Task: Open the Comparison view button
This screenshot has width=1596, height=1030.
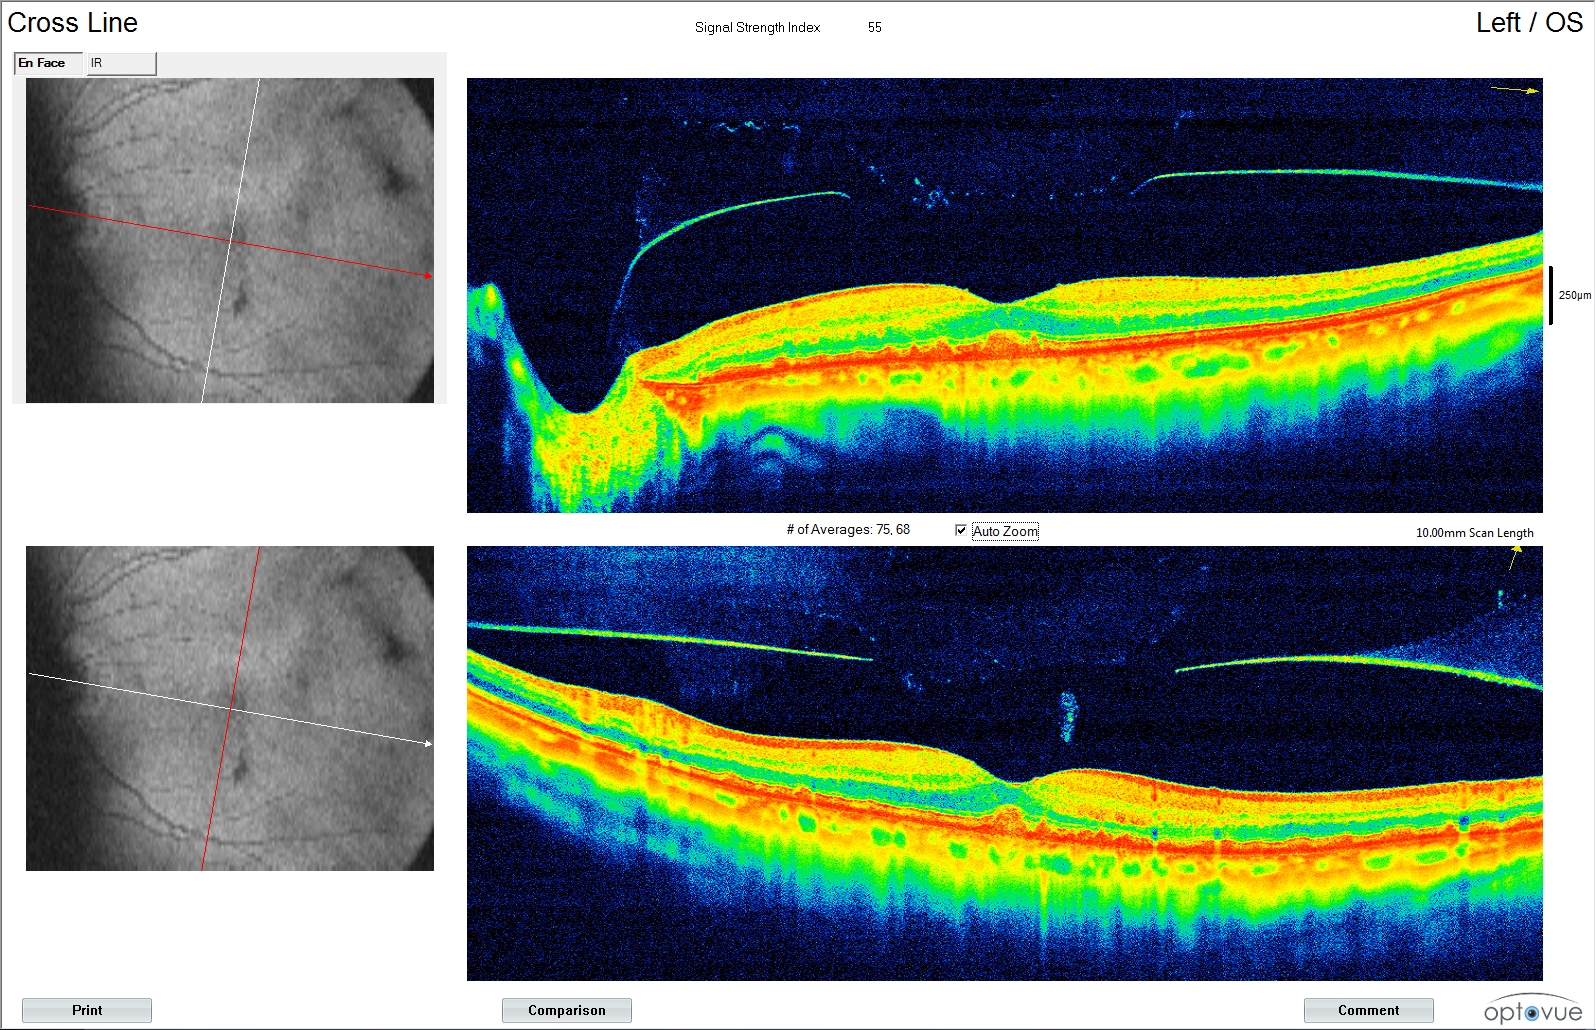Action: (x=567, y=1010)
